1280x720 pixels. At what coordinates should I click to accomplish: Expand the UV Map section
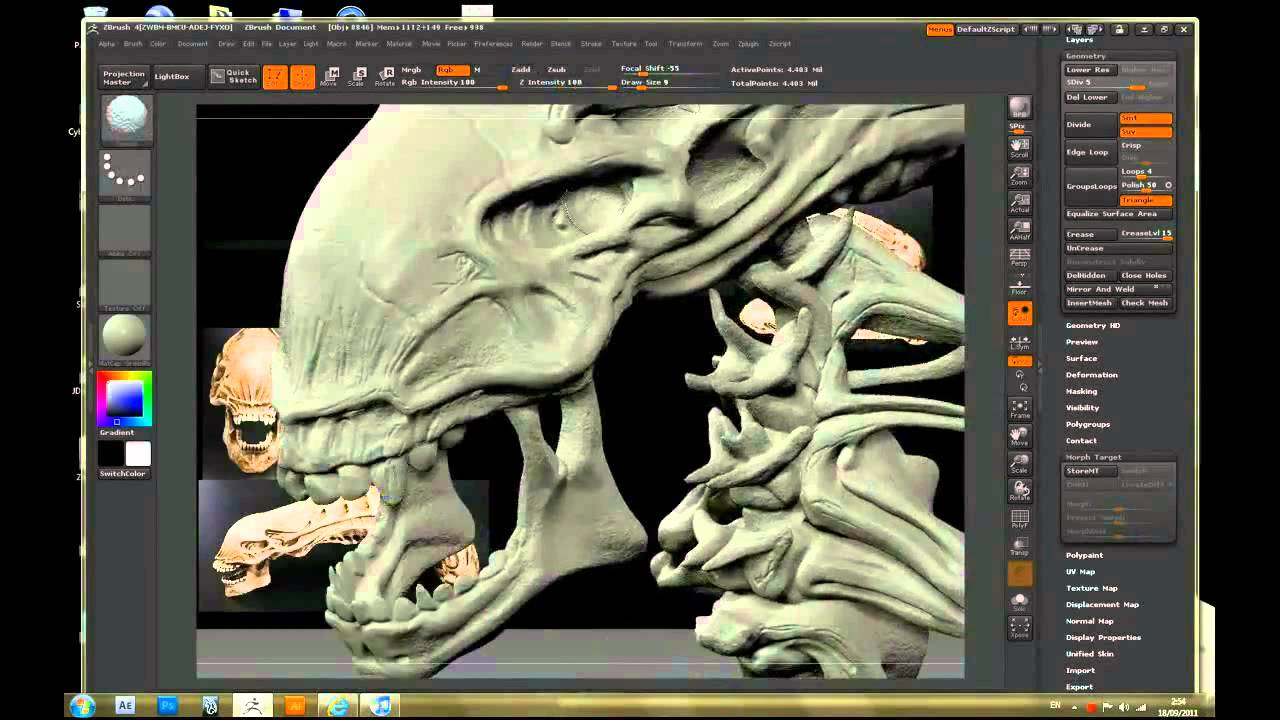(x=1080, y=572)
